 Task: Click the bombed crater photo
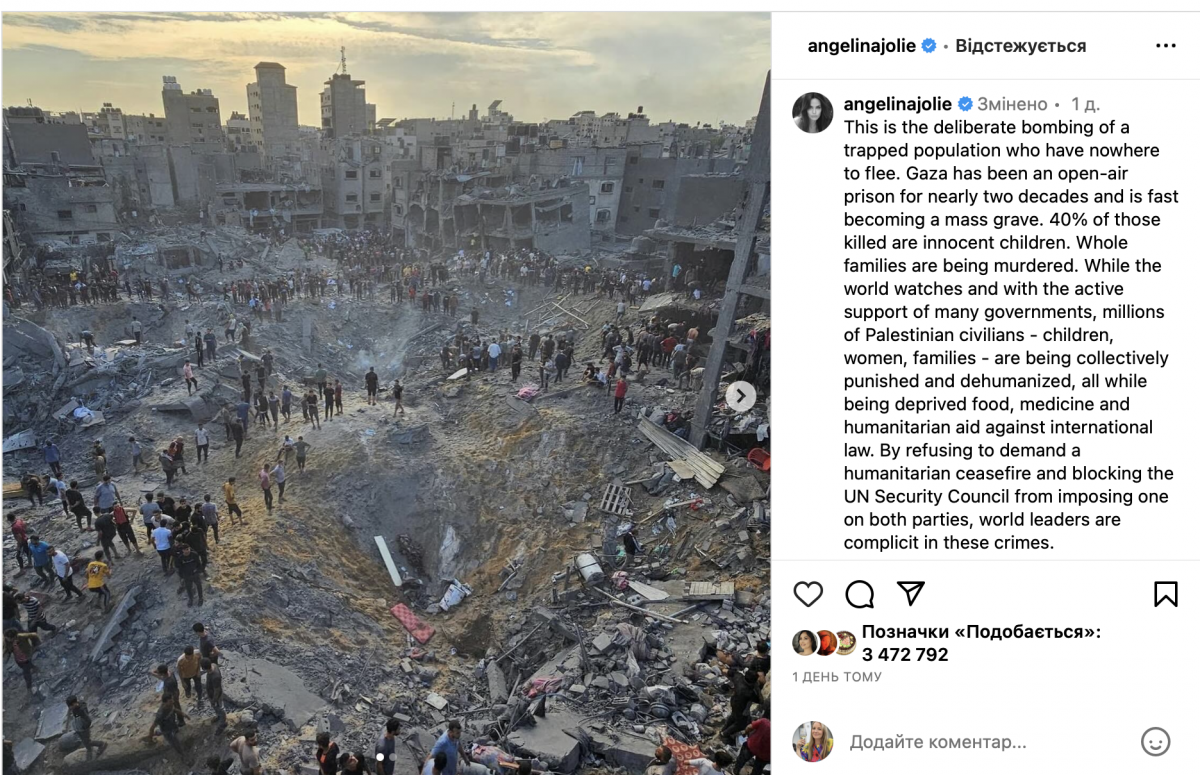386,393
